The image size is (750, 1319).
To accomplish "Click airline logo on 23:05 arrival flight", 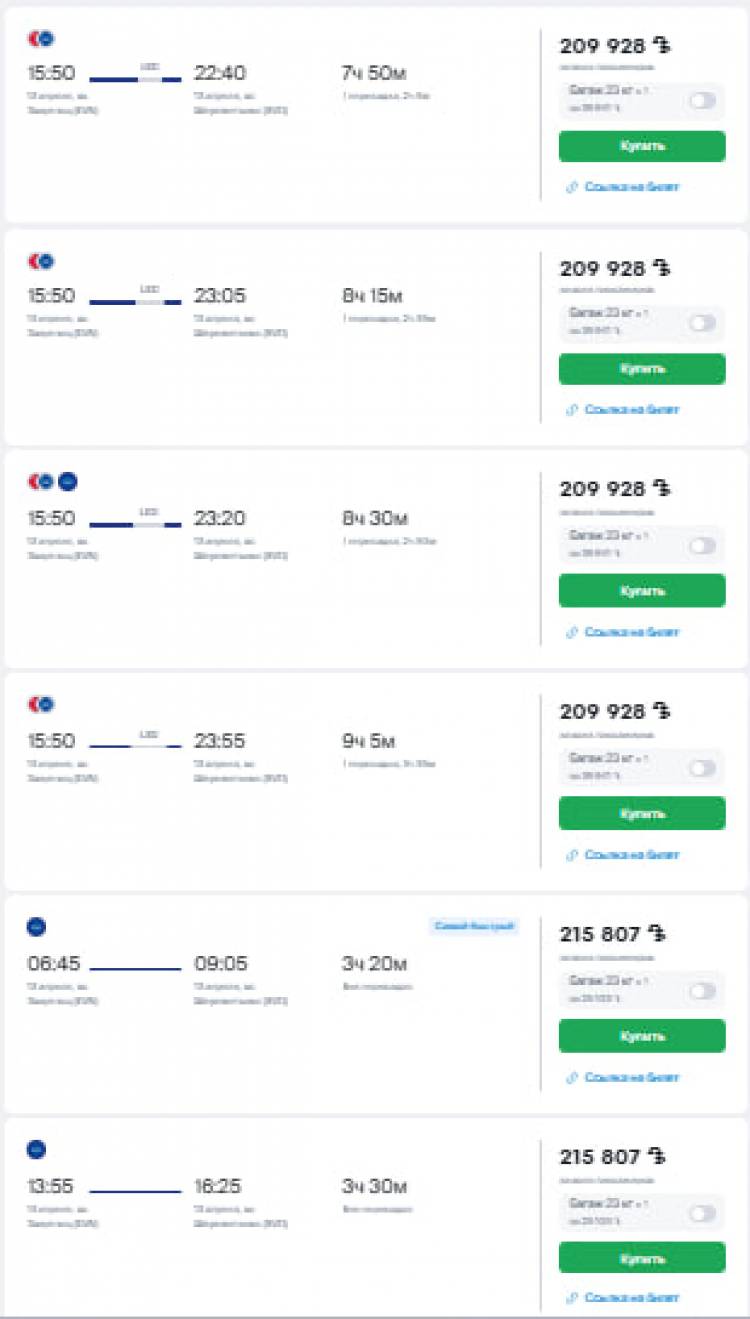I will click(41, 261).
